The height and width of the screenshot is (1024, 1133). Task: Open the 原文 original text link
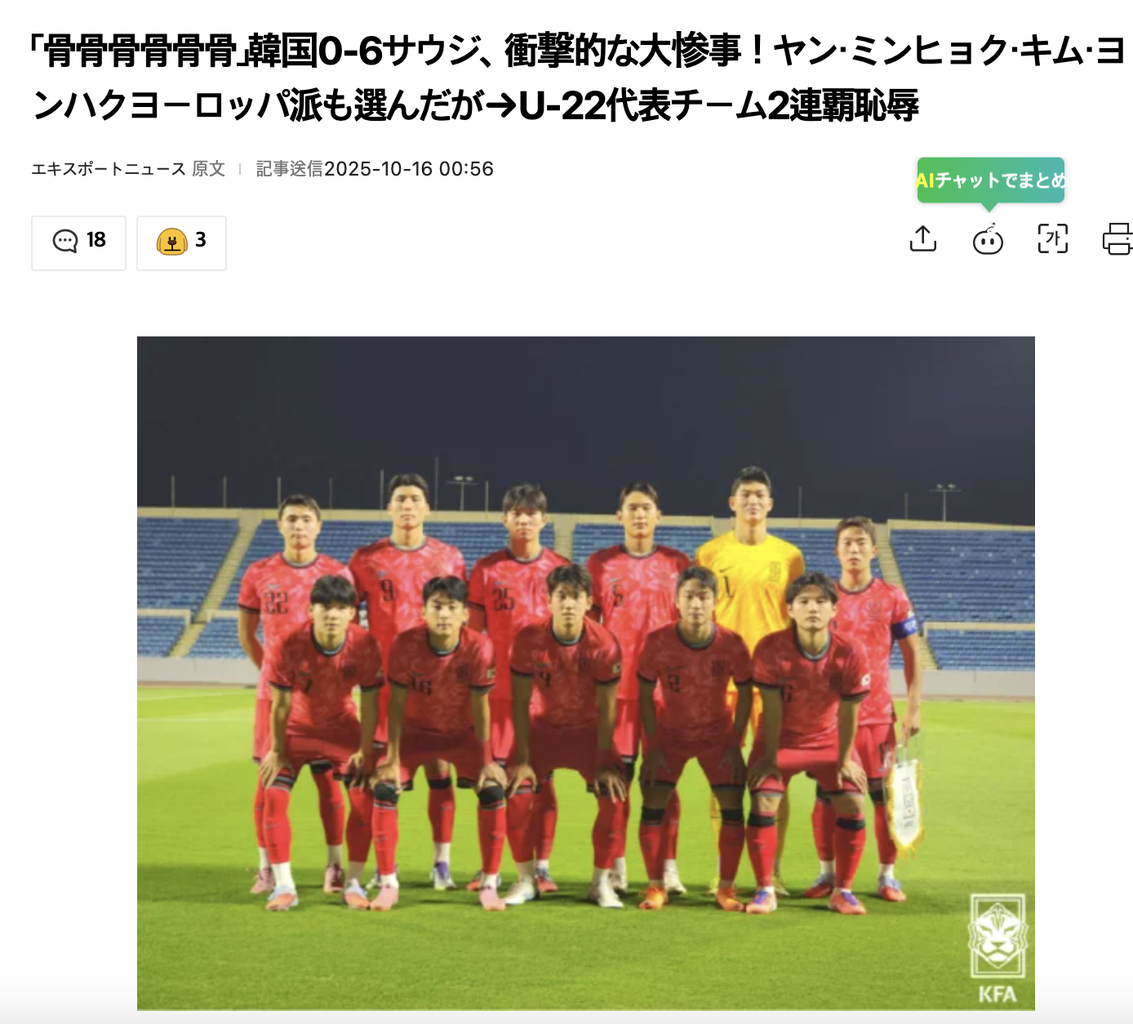pyautogui.click(x=209, y=169)
